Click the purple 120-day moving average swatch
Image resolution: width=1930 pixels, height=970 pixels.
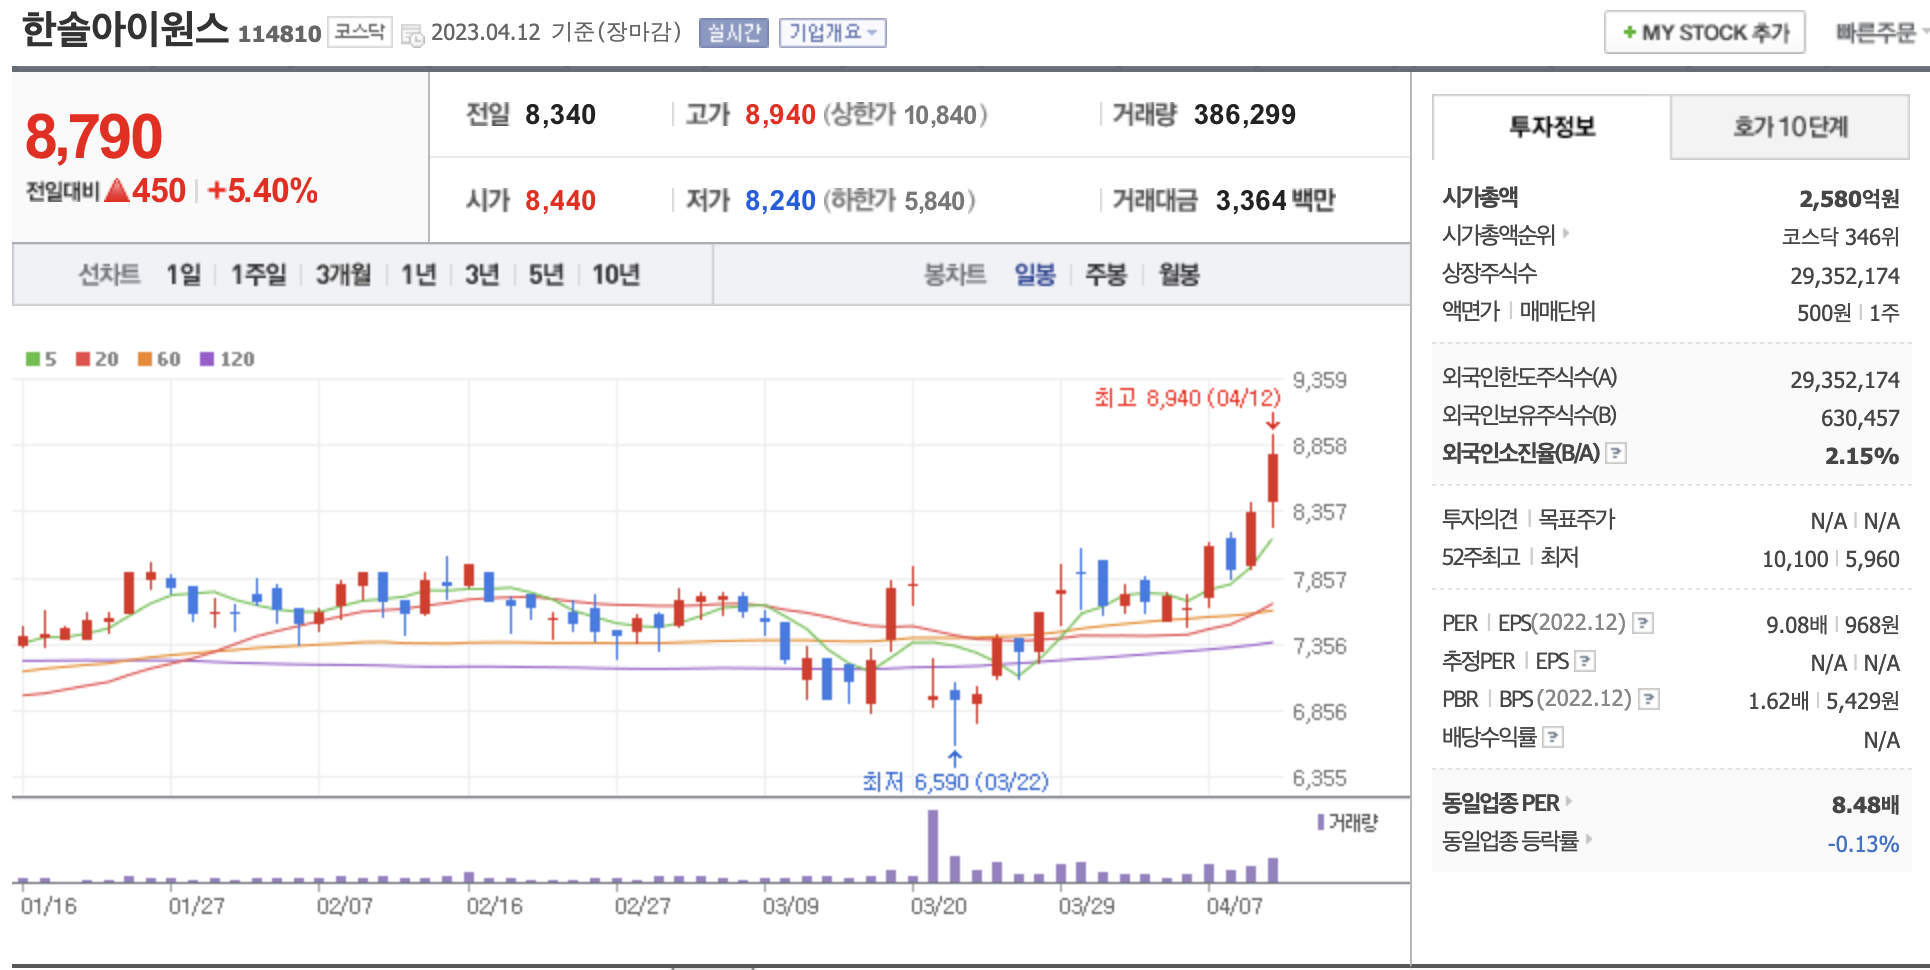pos(207,359)
